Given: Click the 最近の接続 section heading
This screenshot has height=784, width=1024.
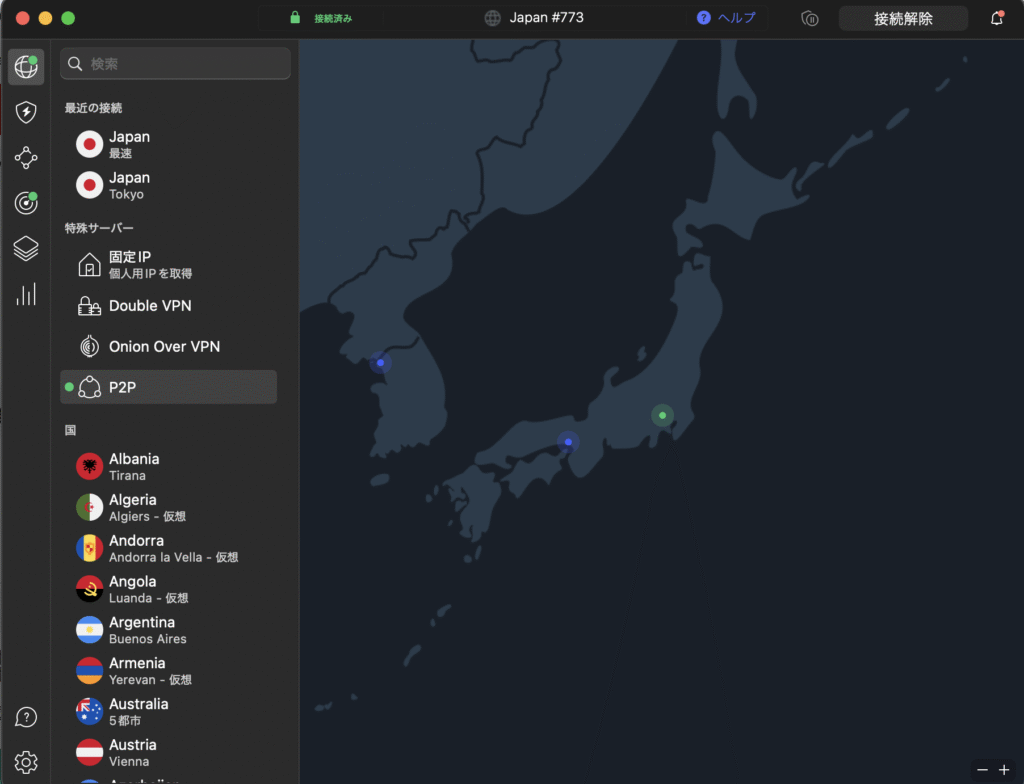Looking at the screenshot, I should click(x=93, y=108).
